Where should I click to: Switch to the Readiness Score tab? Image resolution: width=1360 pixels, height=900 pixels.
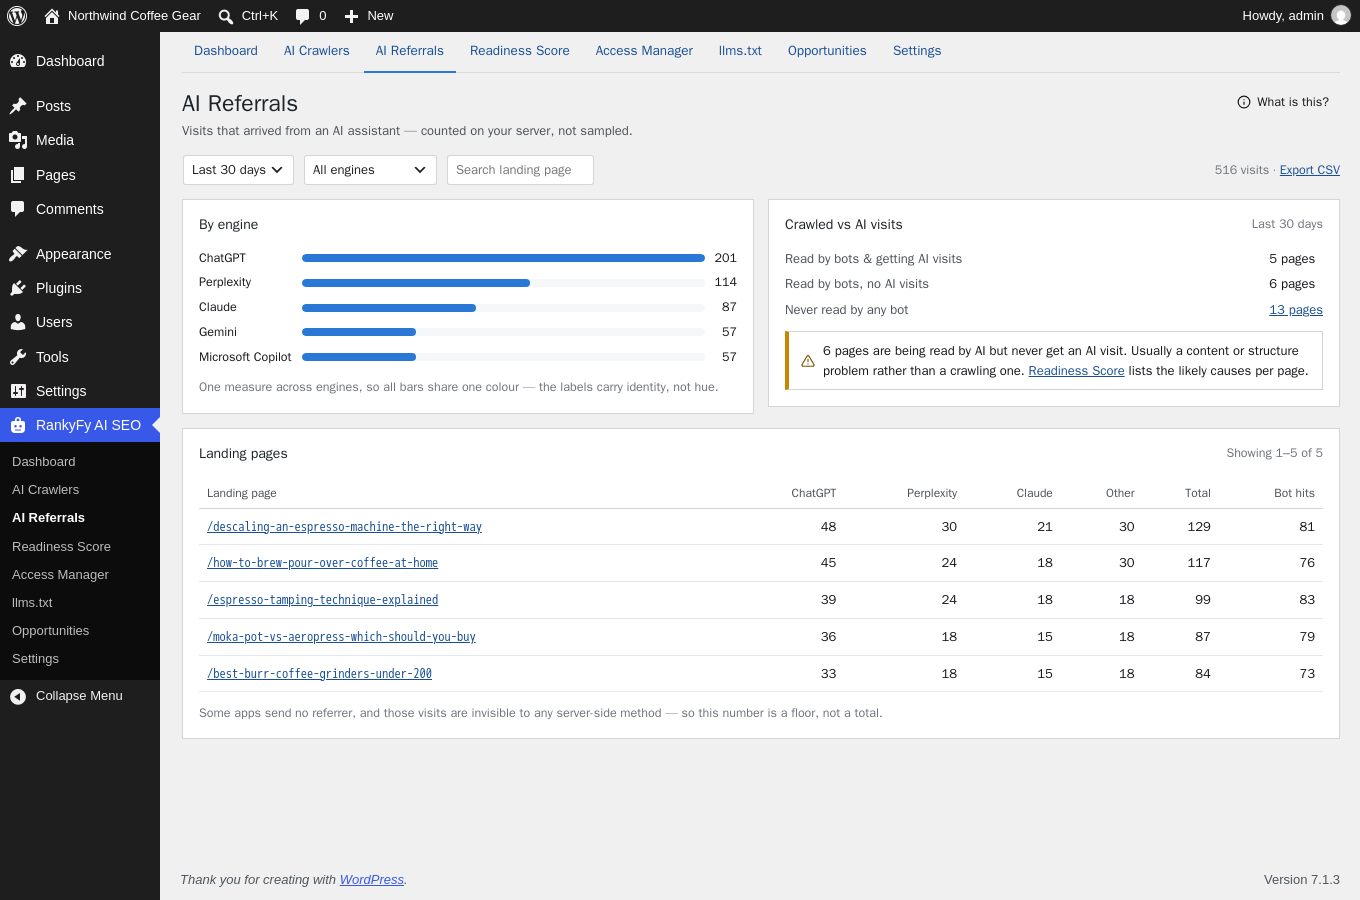(x=520, y=51)
